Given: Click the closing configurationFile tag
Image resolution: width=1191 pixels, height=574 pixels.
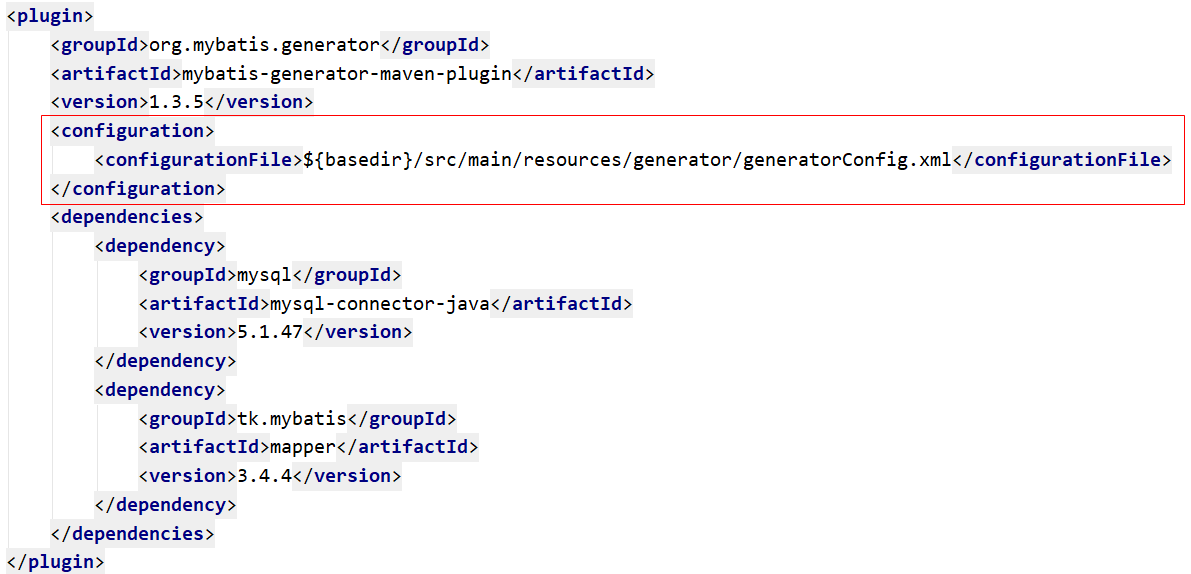Looking at the screenshot, I should point(1062,160).
